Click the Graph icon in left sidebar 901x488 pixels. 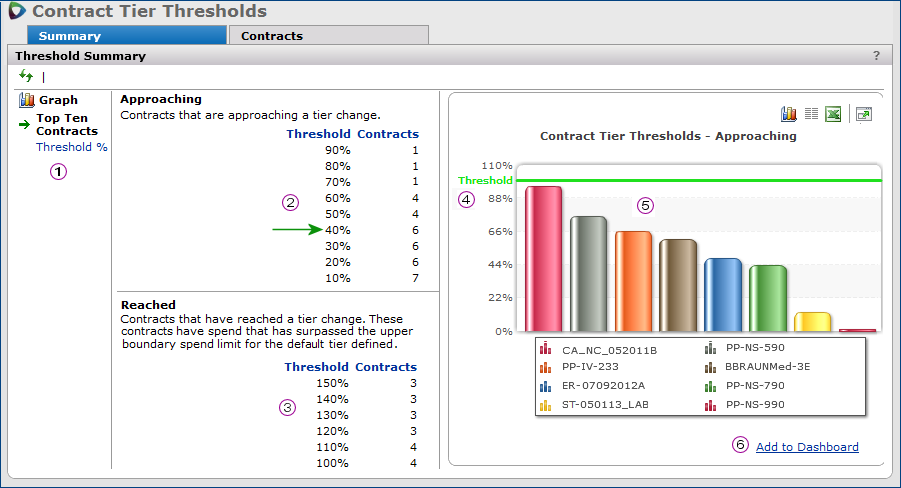[27, 100]
